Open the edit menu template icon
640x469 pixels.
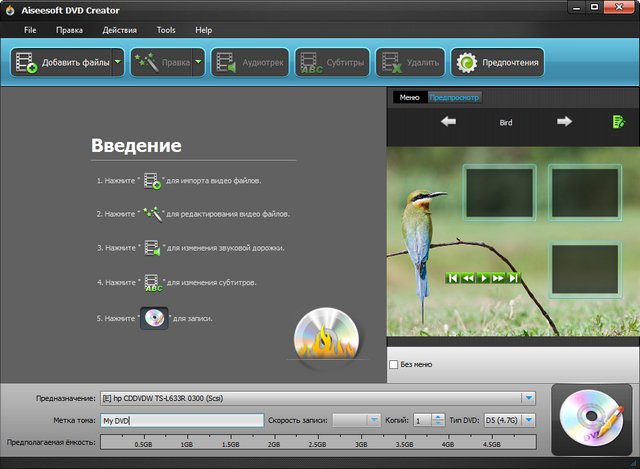tap(619, 122)
